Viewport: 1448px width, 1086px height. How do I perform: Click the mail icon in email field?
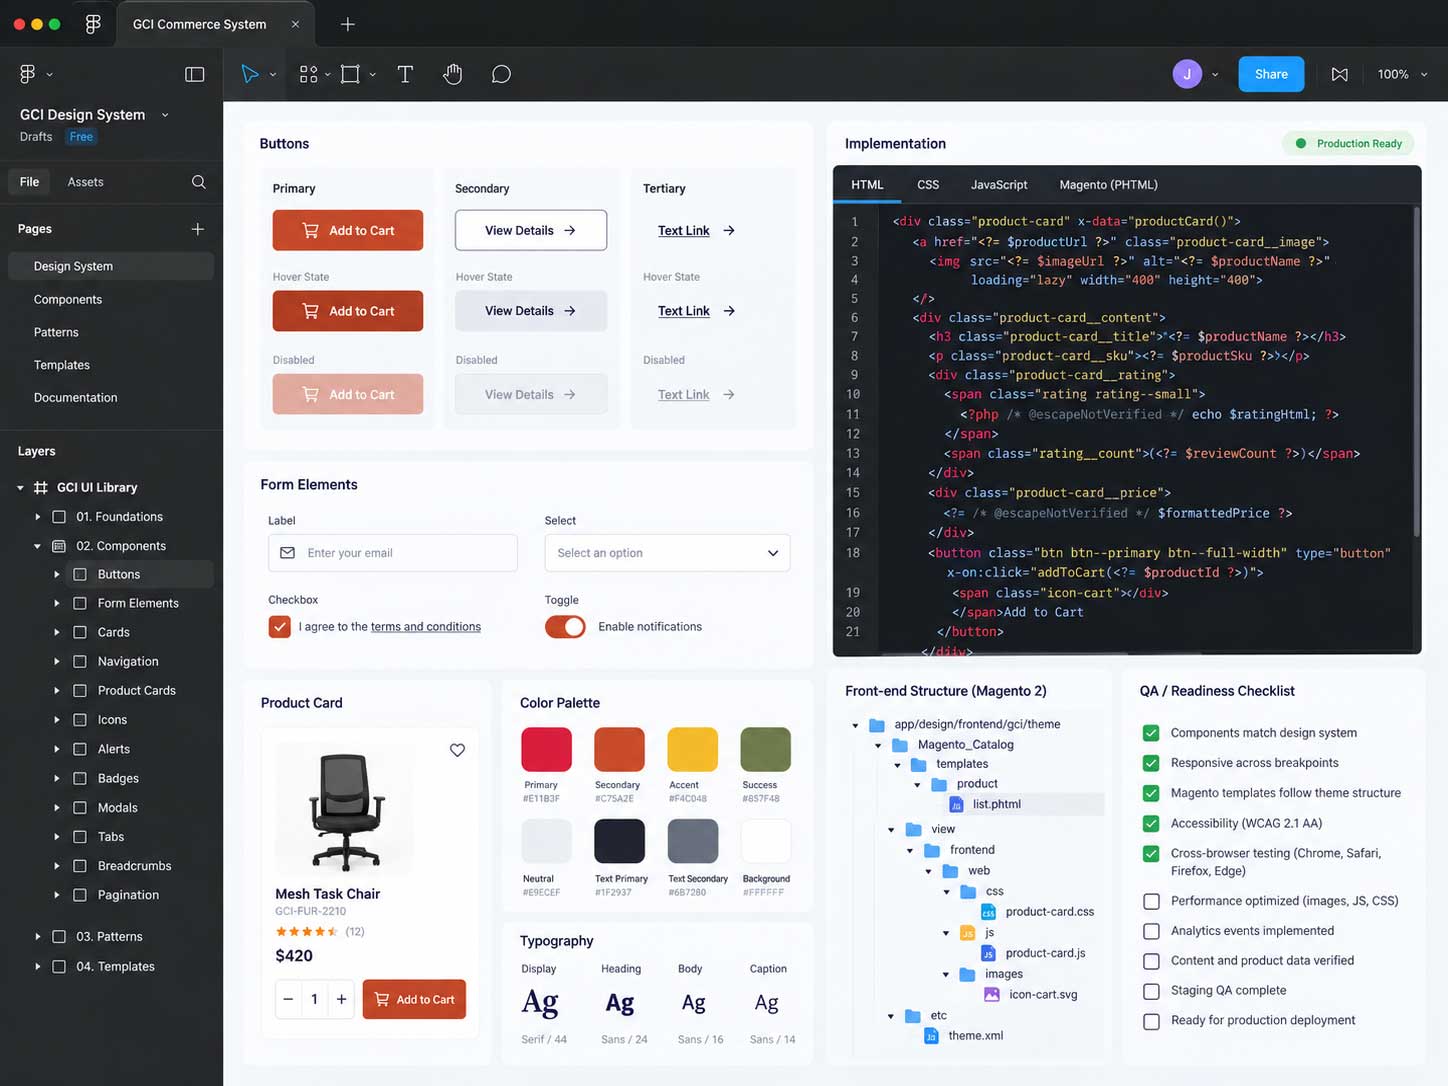tap(287, 553)
